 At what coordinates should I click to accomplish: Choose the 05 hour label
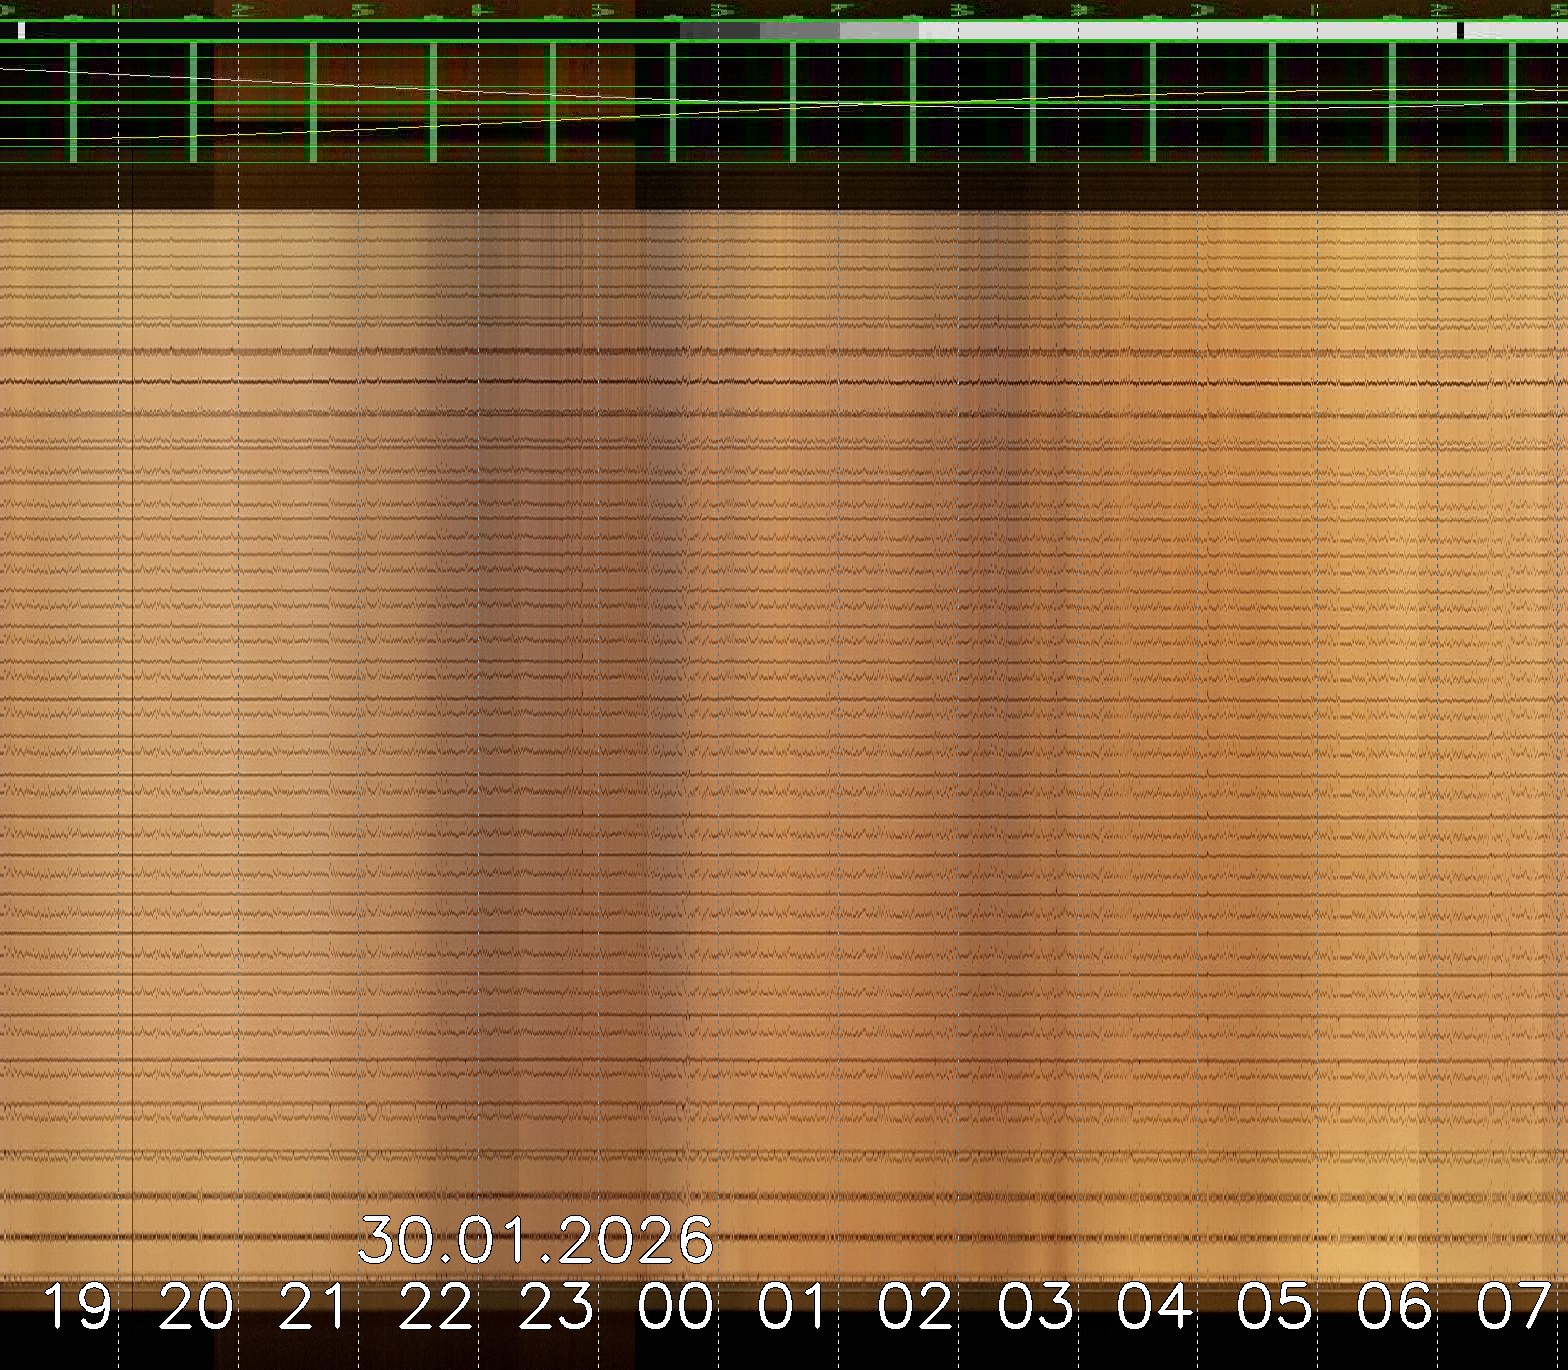tap(1275, 1307)
